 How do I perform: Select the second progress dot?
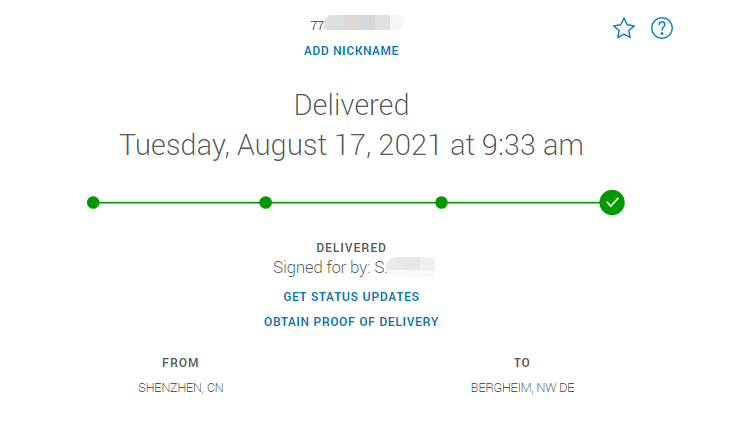tap(266, 202)
